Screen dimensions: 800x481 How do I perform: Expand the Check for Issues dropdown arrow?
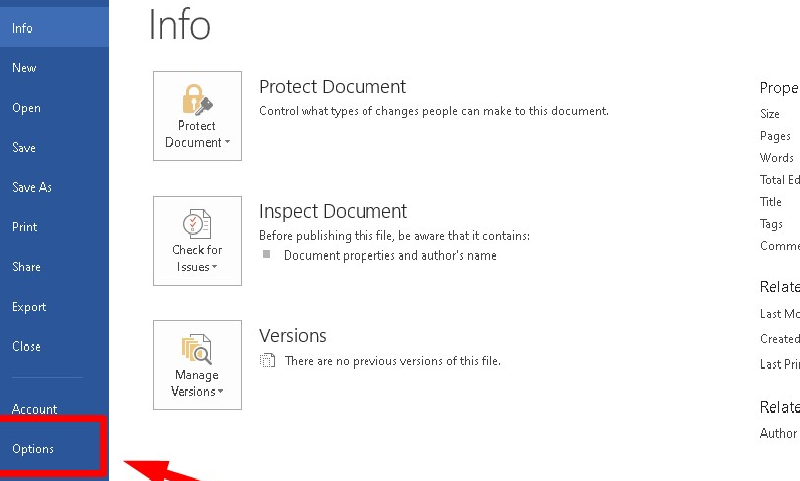[215, 267]
